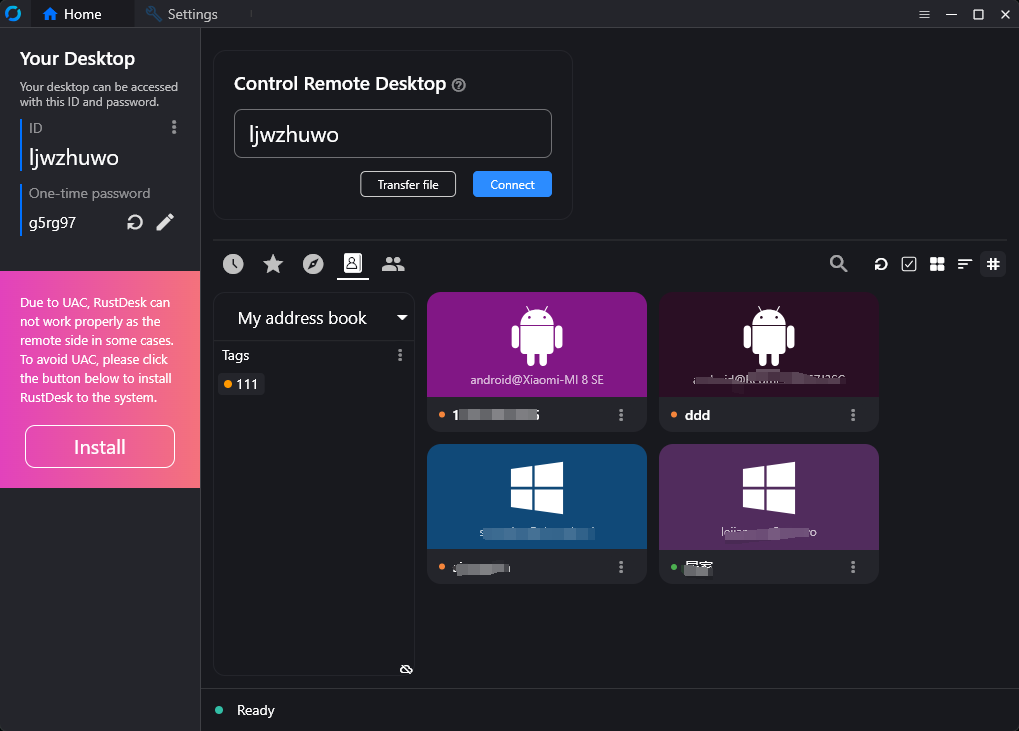The width and height of the screenshot is (1019, 731).
Task: Expand the My address book dropdown
Action: click(x=402, y=318)
